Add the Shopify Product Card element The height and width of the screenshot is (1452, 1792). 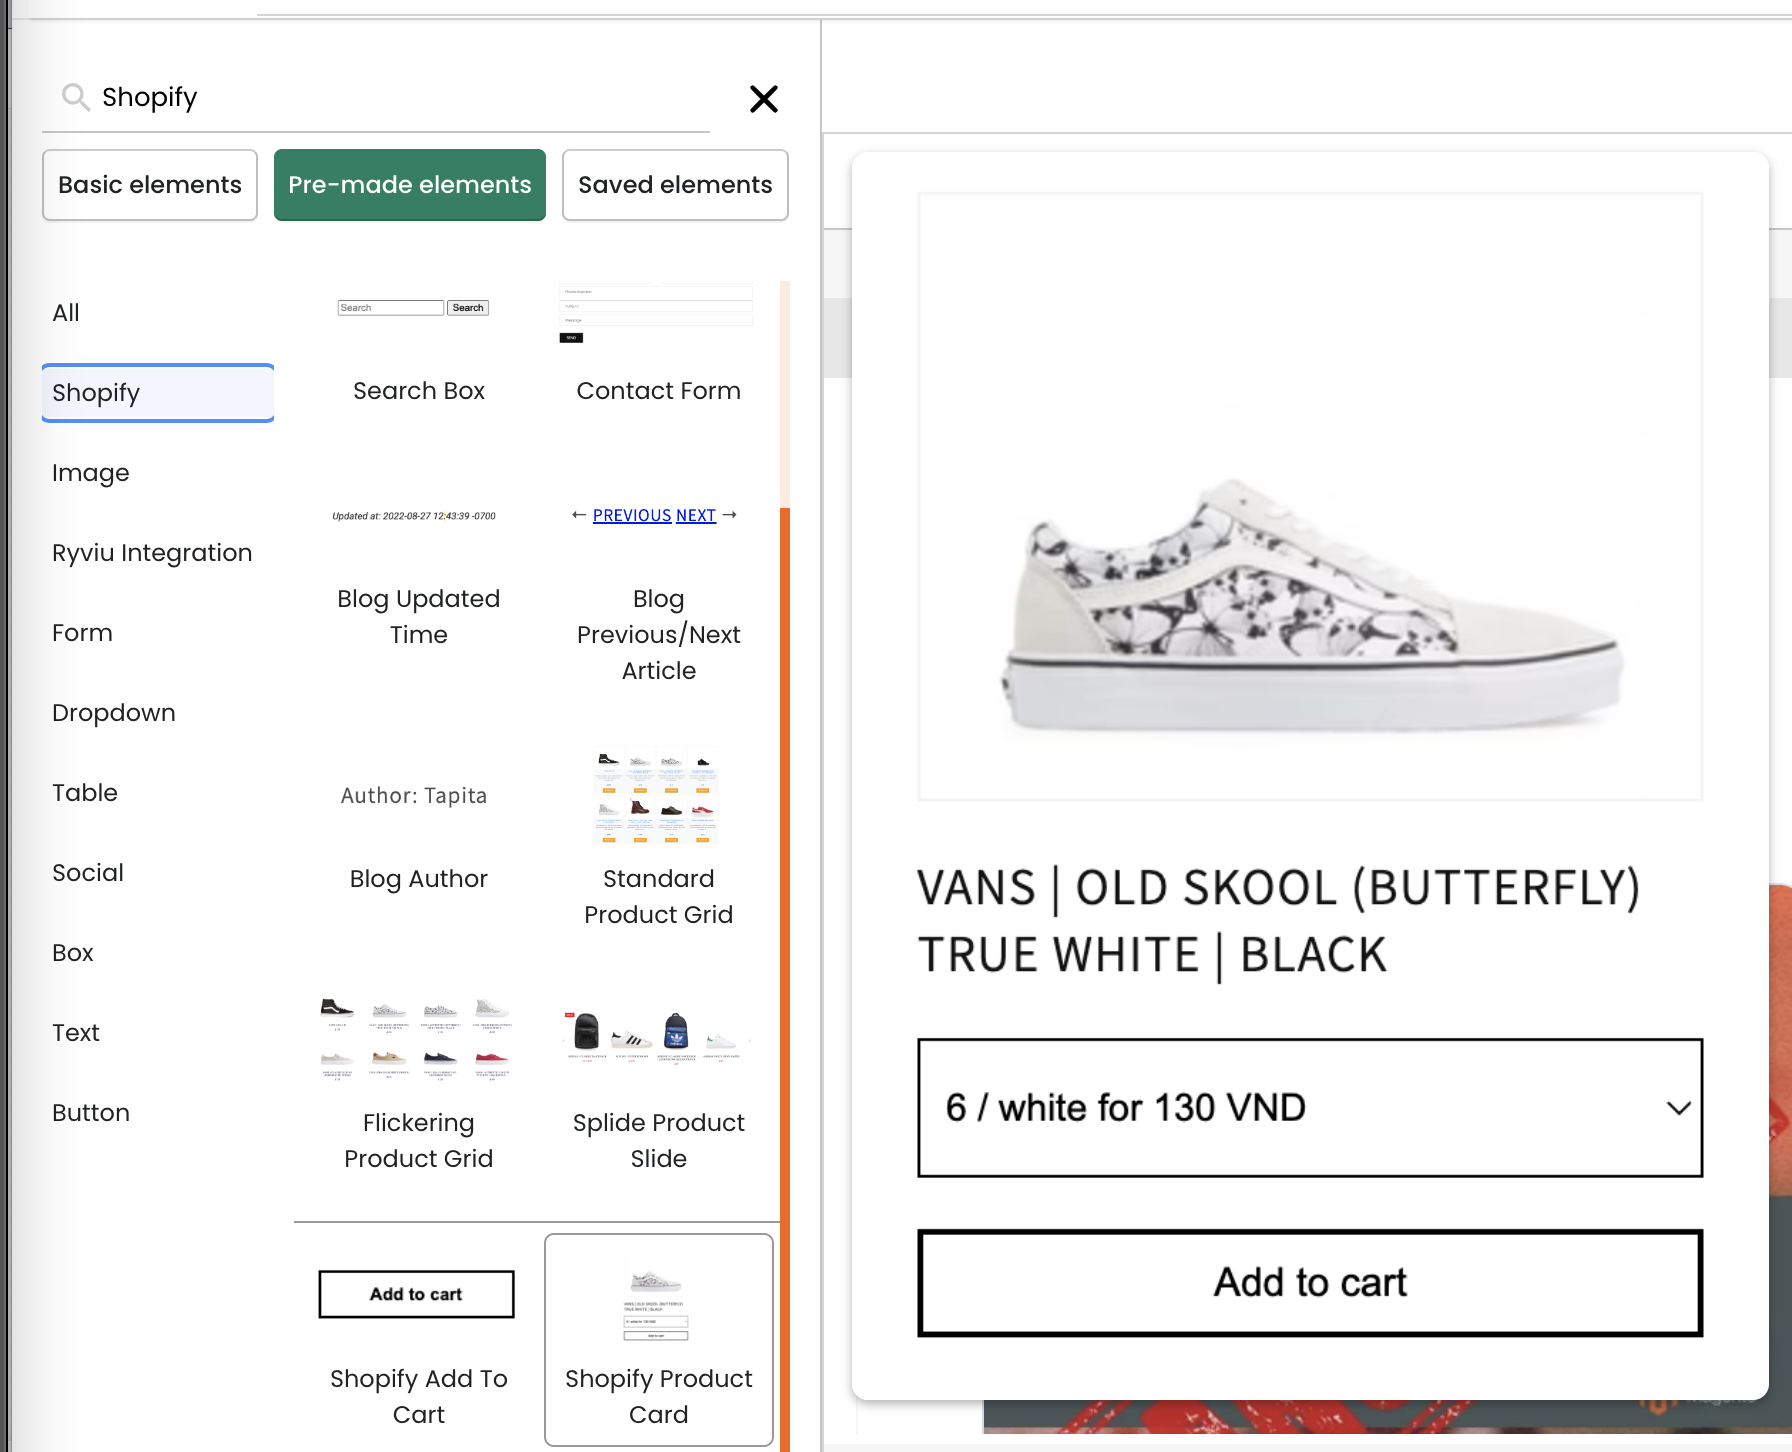coord(658,1340)
